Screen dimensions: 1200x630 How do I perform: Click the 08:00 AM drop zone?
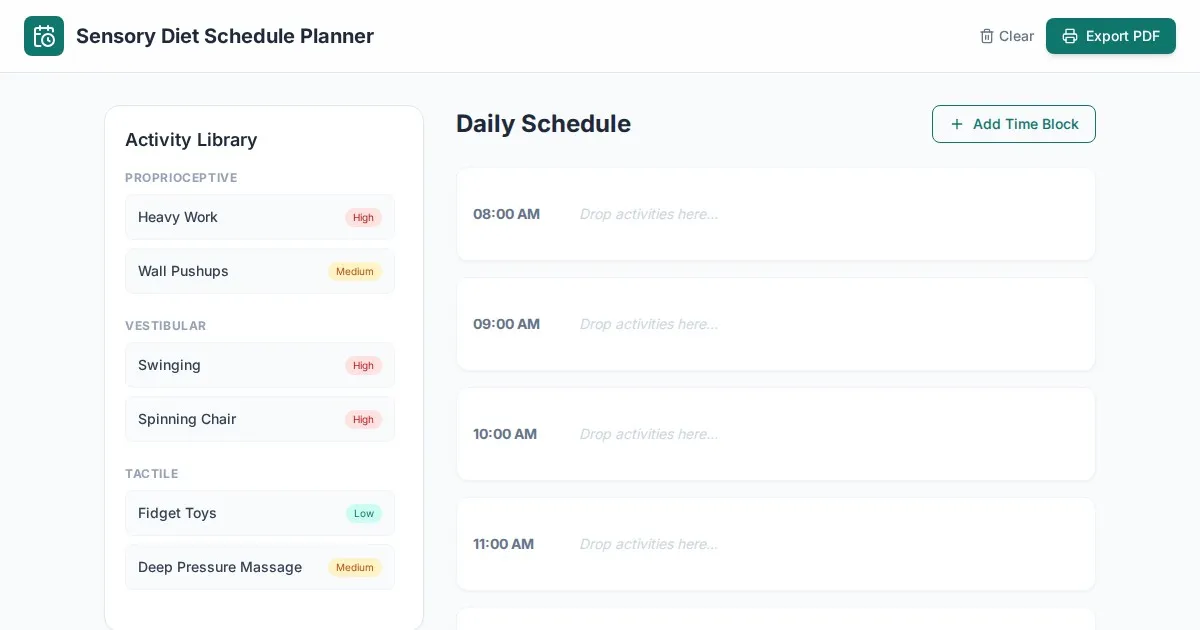830,214
